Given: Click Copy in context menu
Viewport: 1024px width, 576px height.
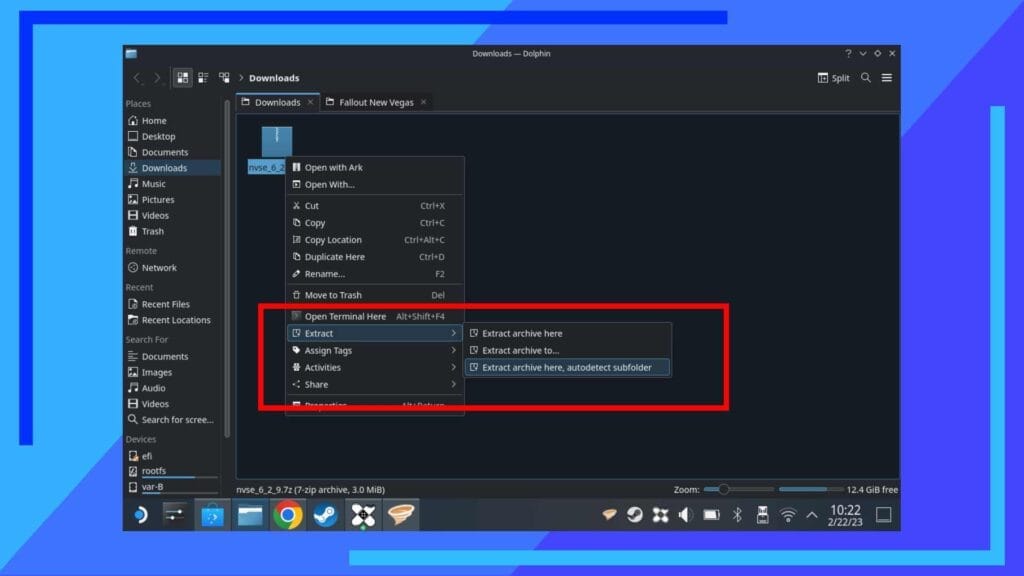Looking at the screenshot, I should pyautogui.click(x=375, y=223).
